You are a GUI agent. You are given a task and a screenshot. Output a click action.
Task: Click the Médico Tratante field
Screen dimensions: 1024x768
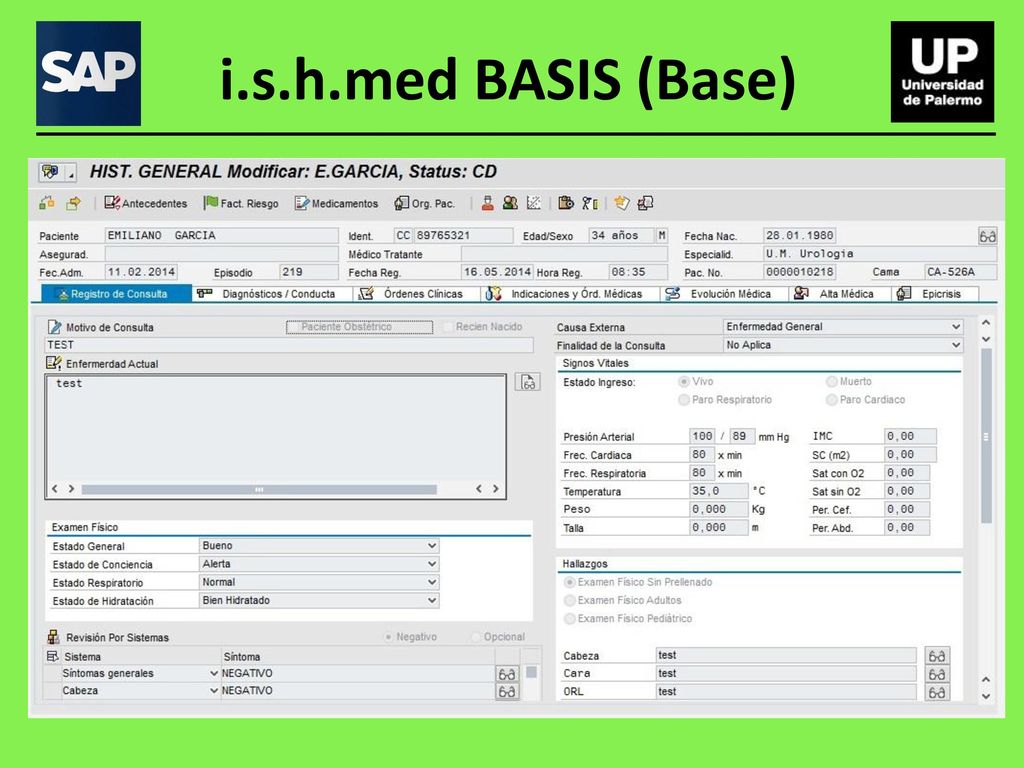click(x=564, y=254)
